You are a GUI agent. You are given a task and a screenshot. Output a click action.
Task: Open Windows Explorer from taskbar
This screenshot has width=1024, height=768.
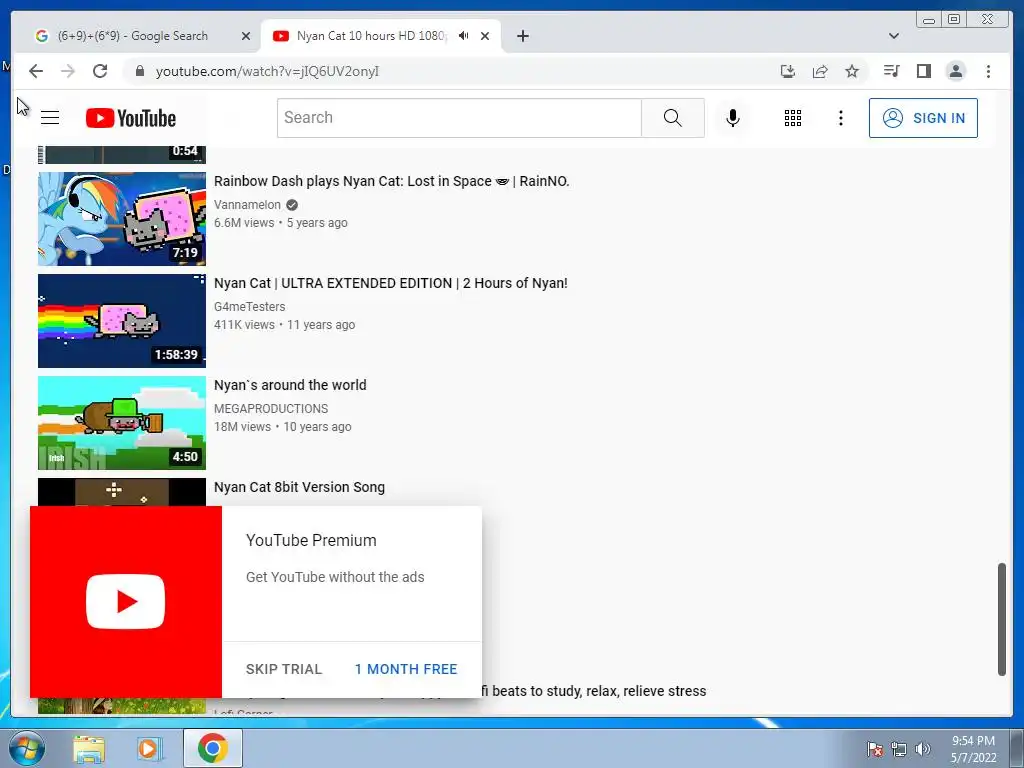(89, 748)
